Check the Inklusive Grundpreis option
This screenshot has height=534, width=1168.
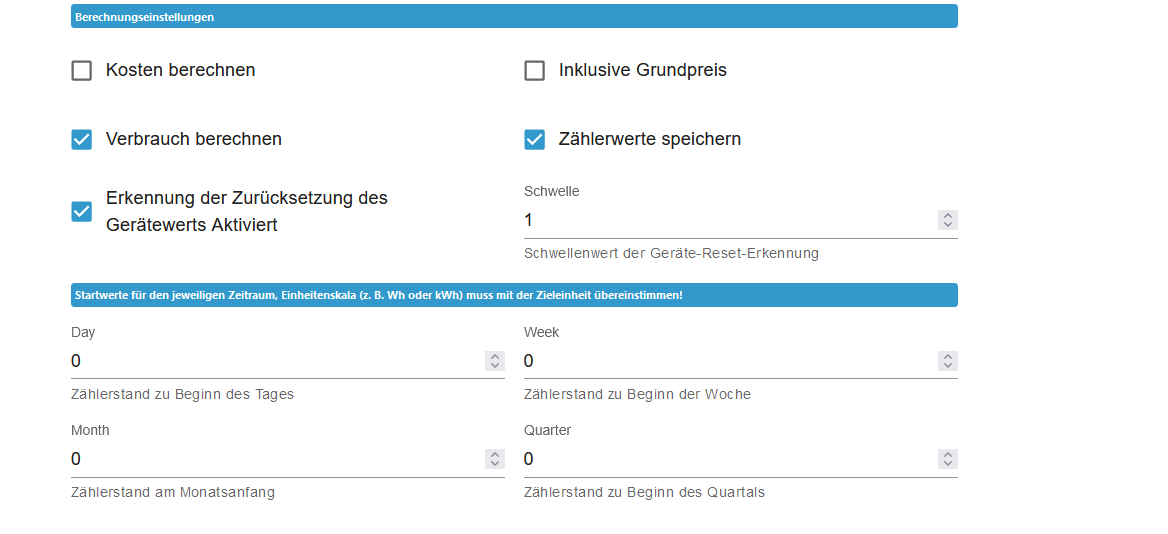[x=535, y=71]
